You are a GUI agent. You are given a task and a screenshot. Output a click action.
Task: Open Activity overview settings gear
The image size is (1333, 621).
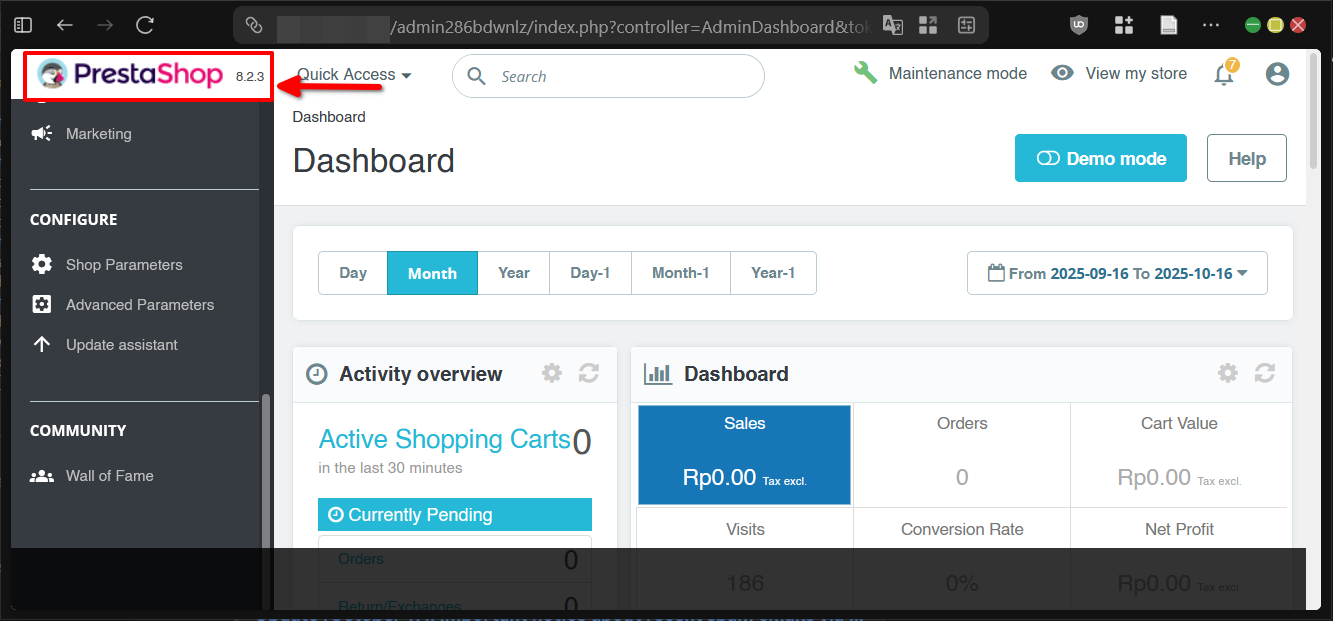pyautogui.click(x=551, y=373)
